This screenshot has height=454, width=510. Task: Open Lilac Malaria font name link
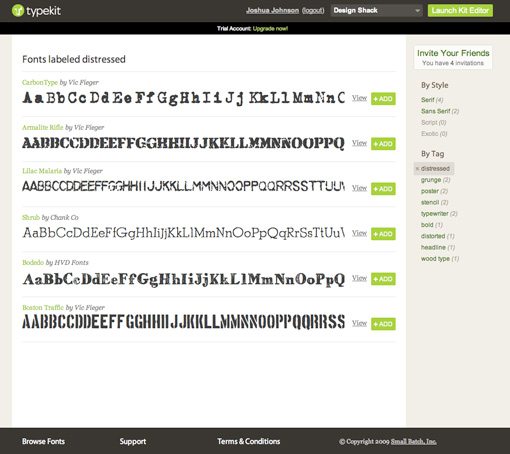[x=42, y=171]
